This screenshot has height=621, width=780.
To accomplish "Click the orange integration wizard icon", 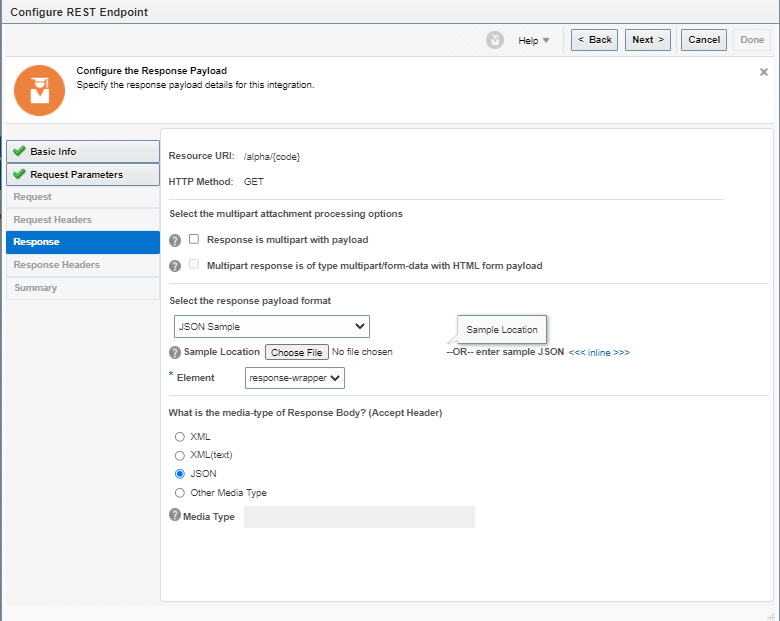I will pyautogui.click(x=39, y=91).
